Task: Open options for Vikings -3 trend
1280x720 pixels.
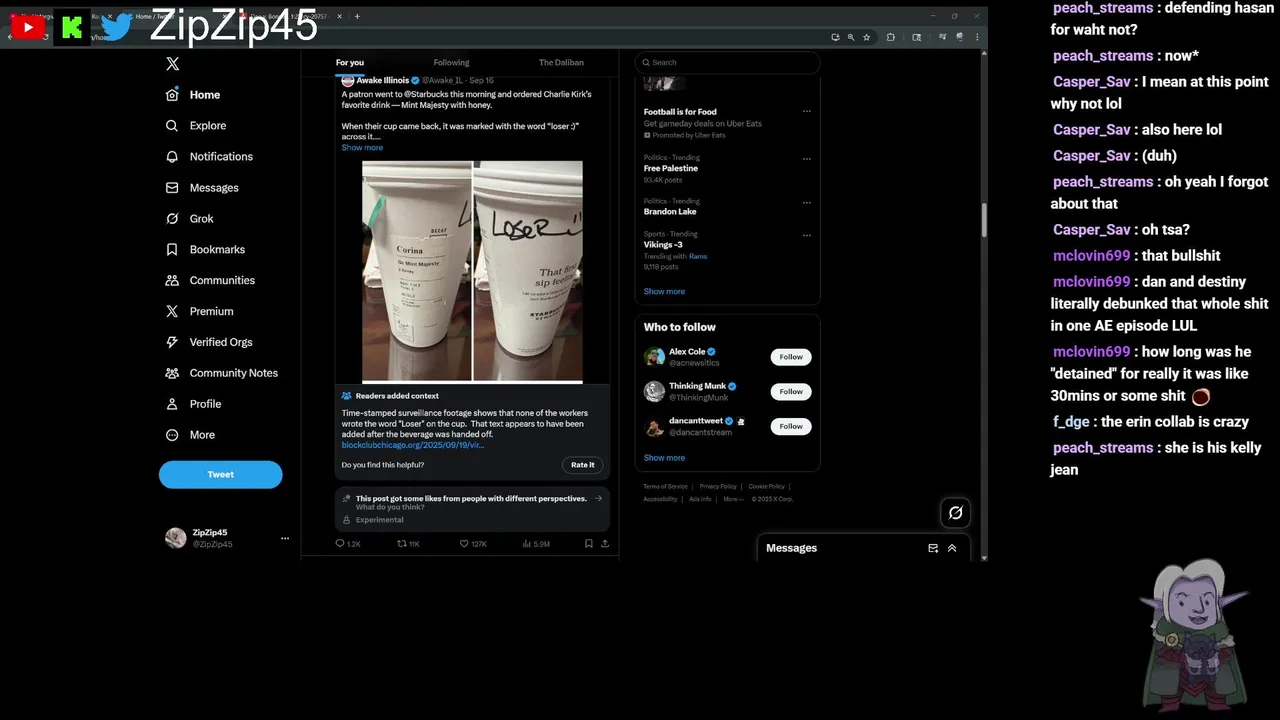Action: point(807,235)
